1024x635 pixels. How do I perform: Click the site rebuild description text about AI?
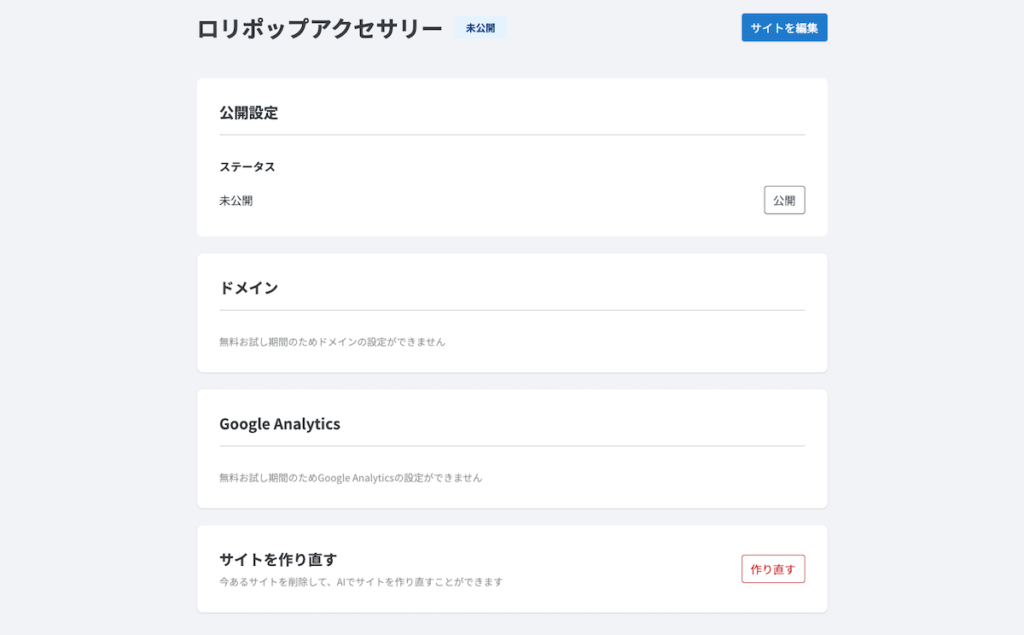(360, 580)
